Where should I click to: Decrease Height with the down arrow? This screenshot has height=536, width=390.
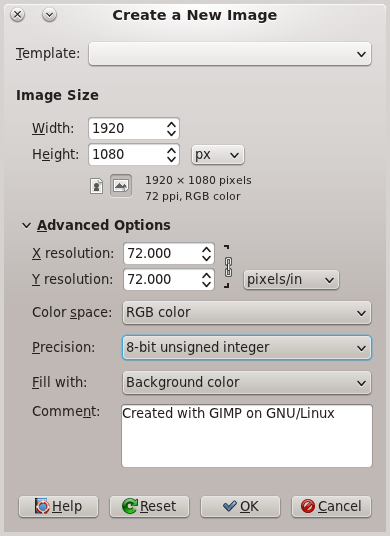pos(171,159)
